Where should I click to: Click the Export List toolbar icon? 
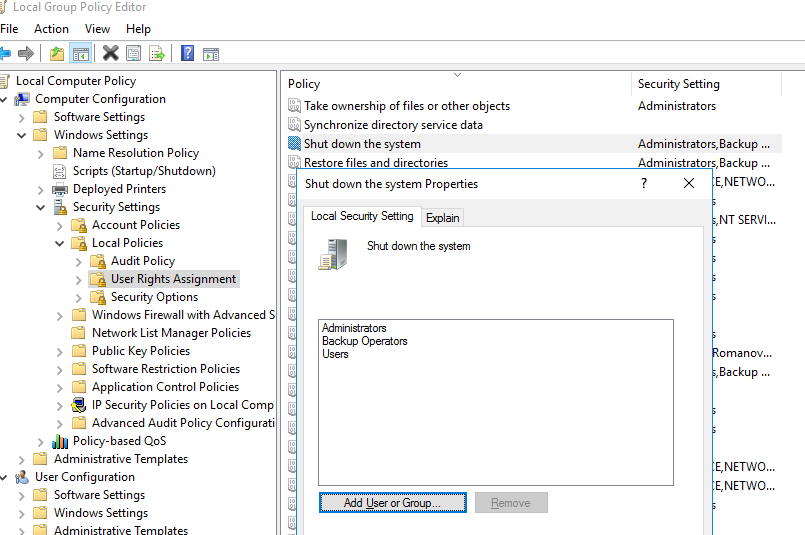[157, 53]
